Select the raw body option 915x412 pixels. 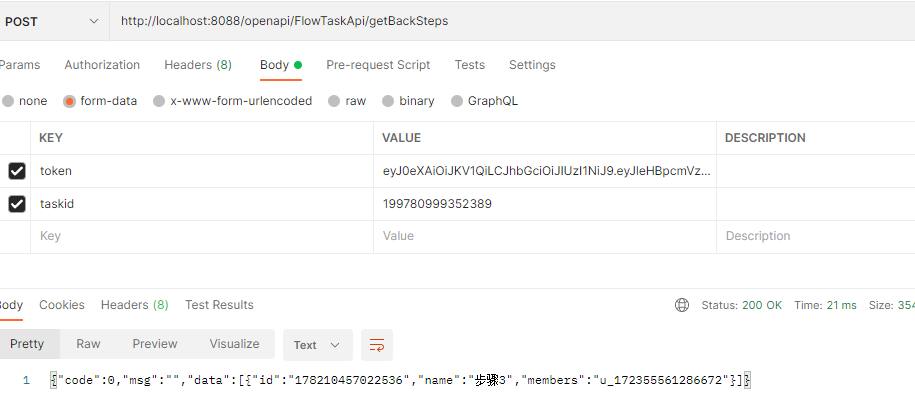334,101
